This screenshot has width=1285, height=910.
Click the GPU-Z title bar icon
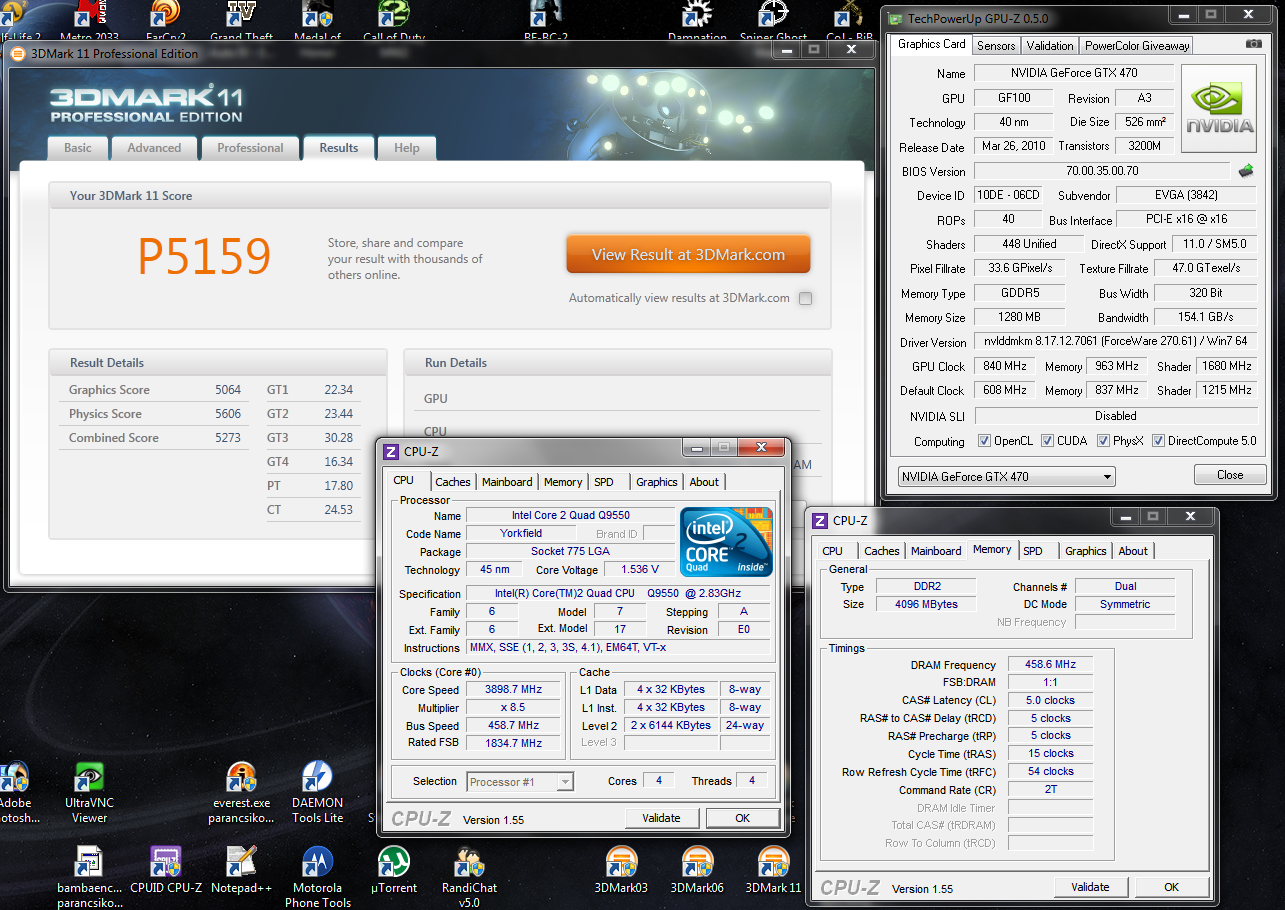[893, 18]
